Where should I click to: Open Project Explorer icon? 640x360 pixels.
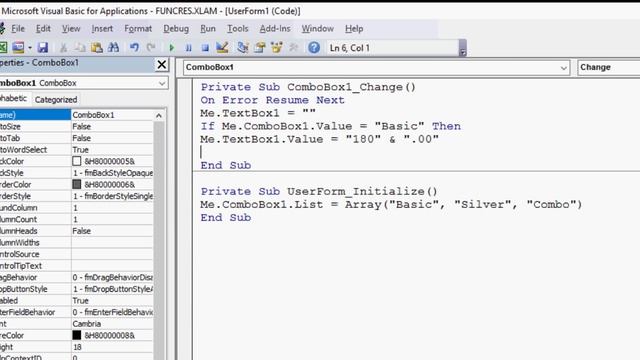point(243,48)
